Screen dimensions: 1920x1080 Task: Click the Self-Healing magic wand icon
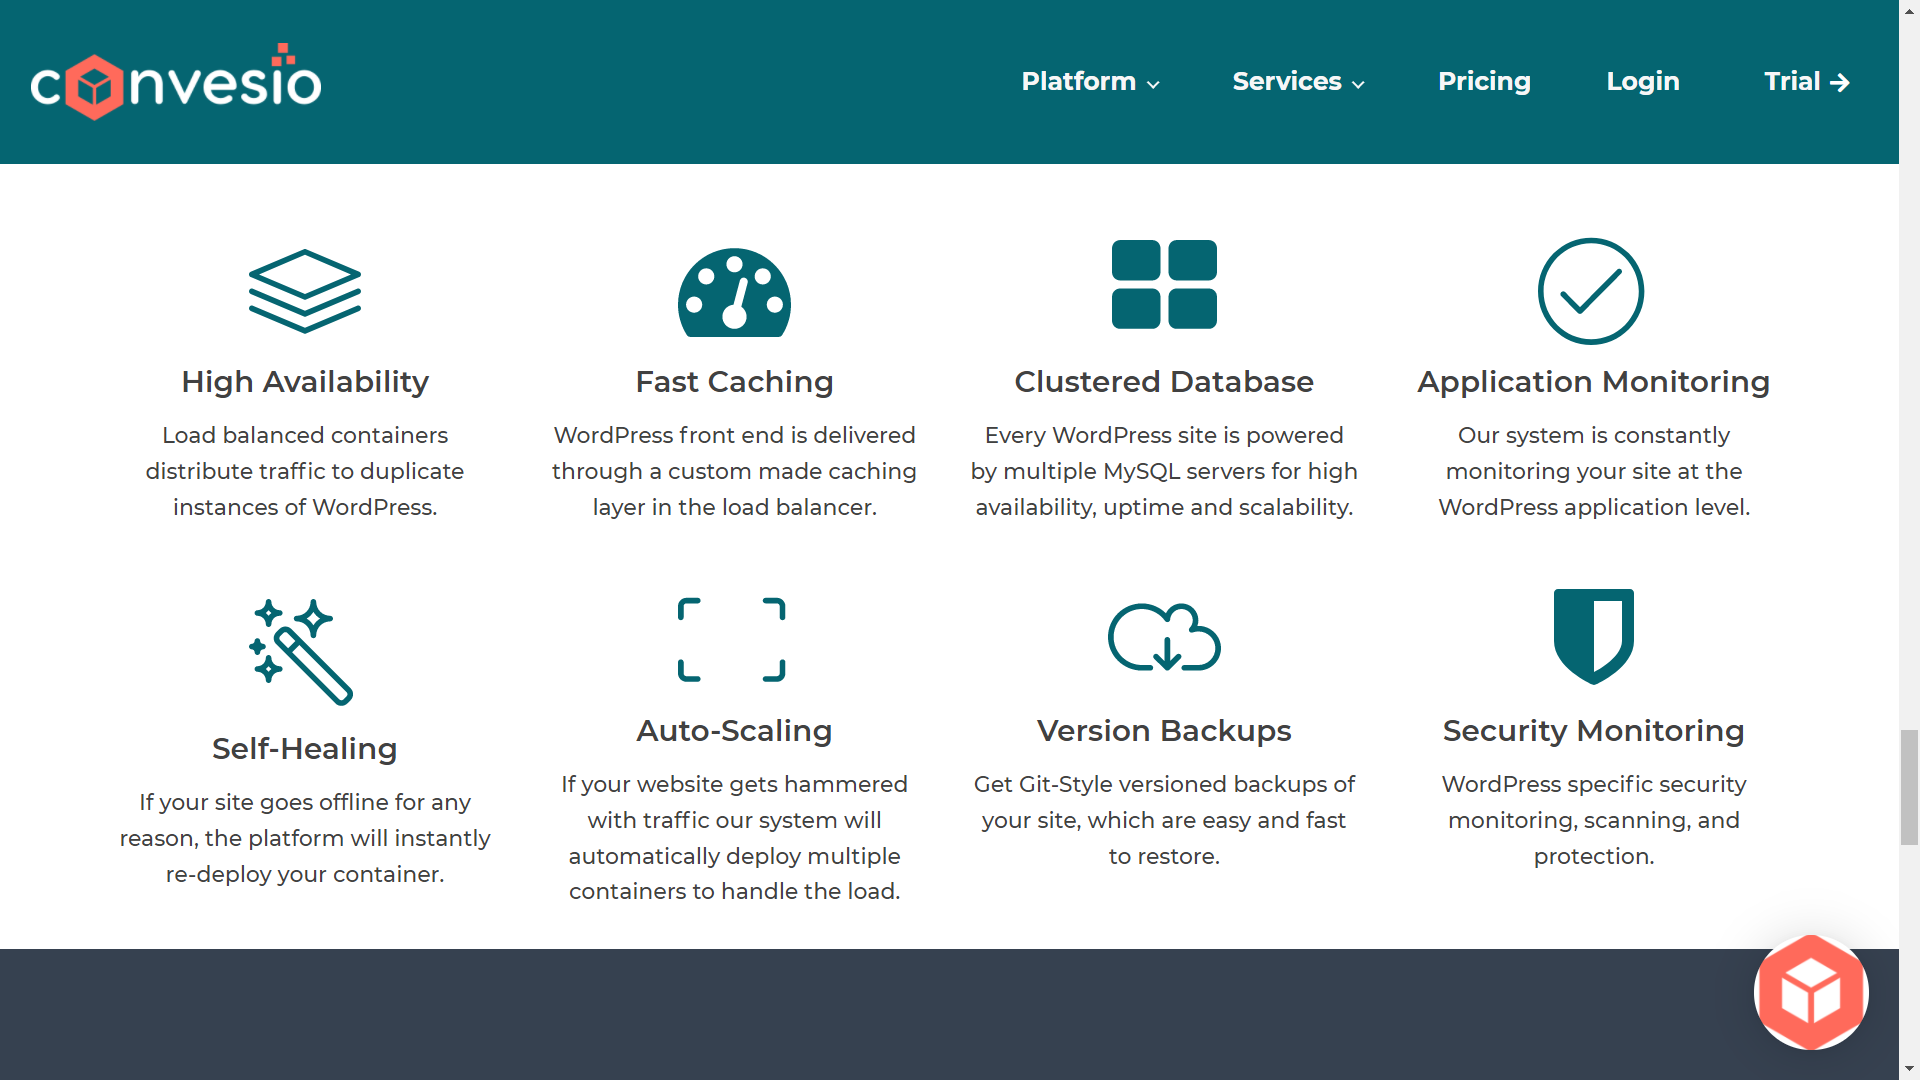coord(303,651)
